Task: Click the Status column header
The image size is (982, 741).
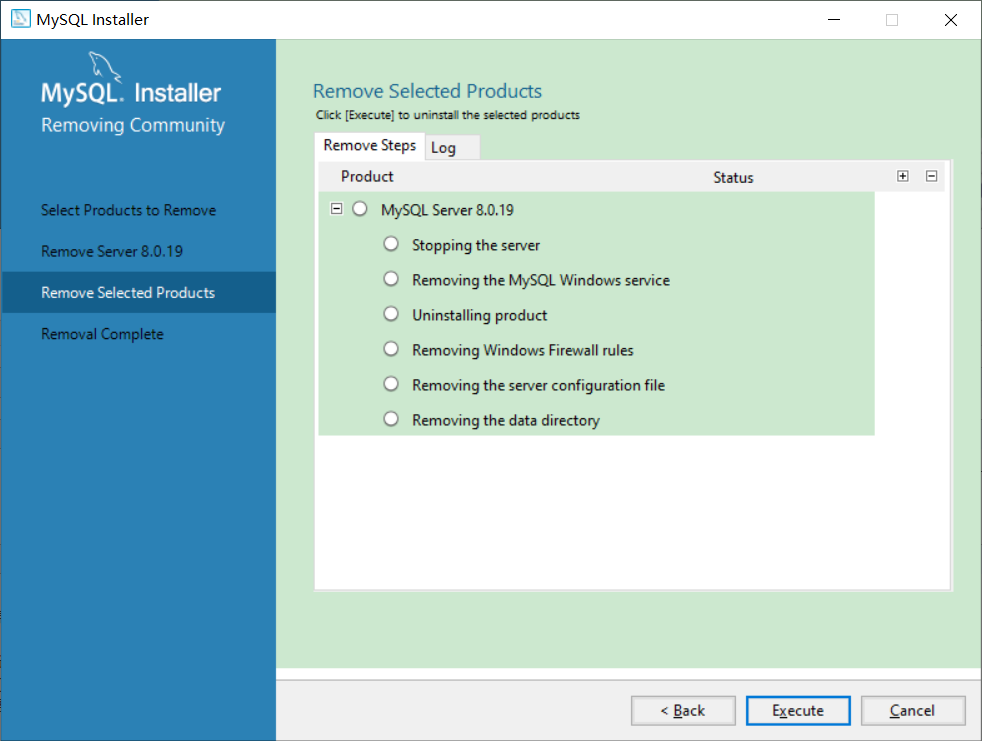Action: coord(733,177)
